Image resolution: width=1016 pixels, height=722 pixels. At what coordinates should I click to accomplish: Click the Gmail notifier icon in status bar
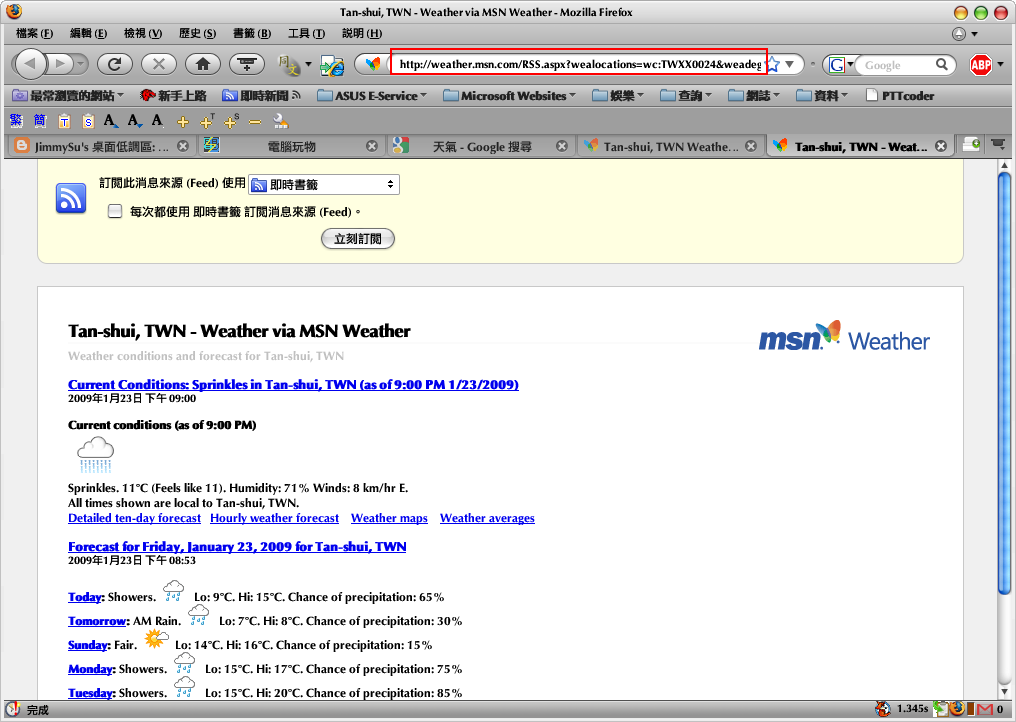click(985, 709)
